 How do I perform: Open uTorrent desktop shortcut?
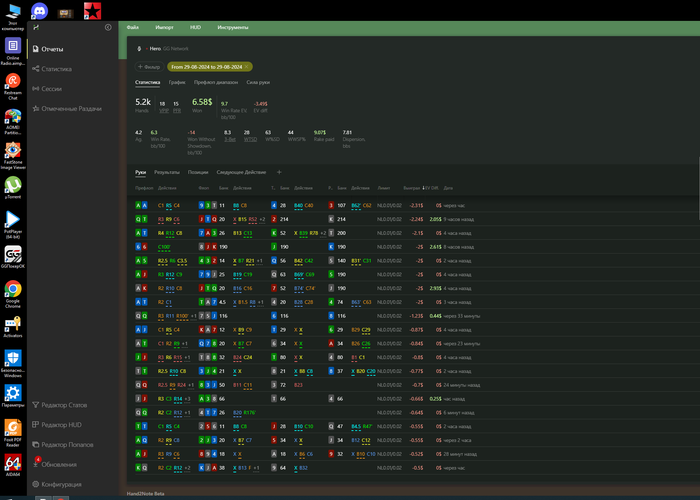pos(13,188)
